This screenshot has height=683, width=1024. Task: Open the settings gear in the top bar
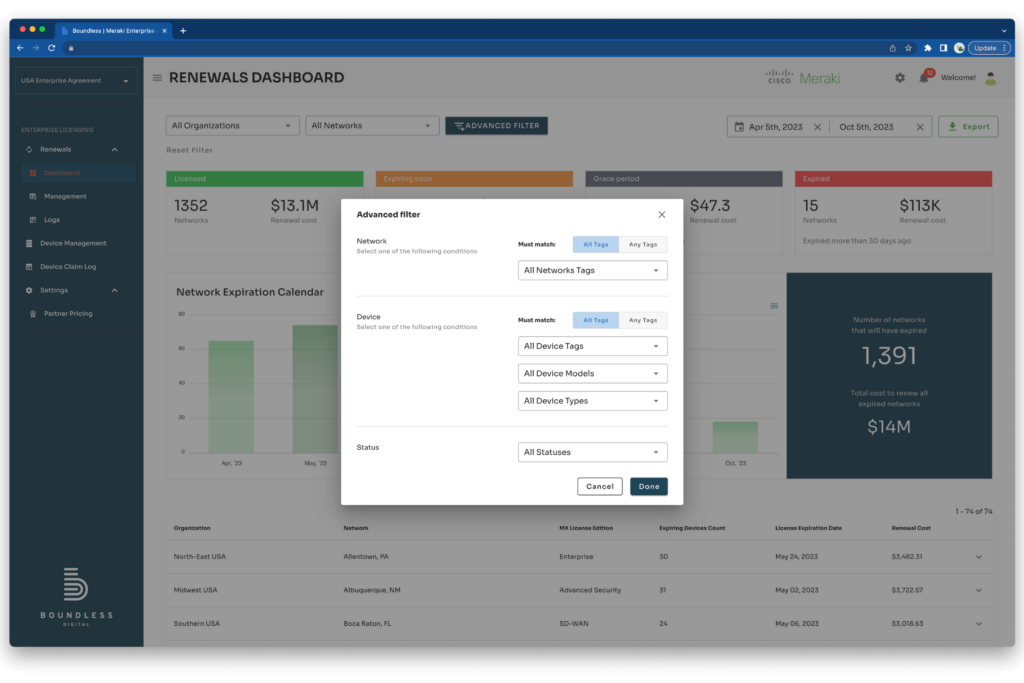[x=899, y=77]
